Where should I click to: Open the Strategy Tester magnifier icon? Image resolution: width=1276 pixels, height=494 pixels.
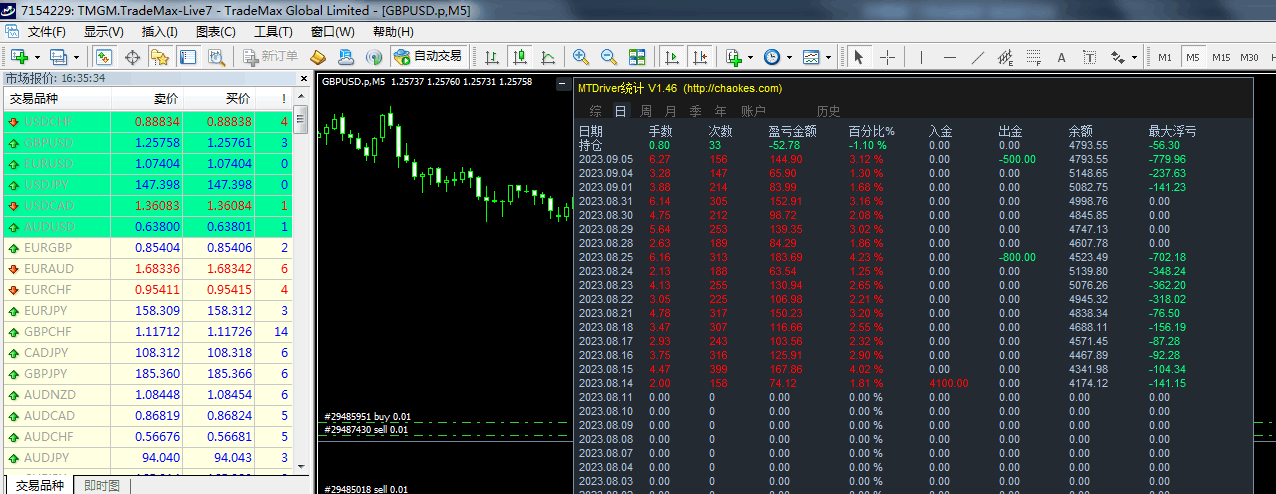coord(216,57)
